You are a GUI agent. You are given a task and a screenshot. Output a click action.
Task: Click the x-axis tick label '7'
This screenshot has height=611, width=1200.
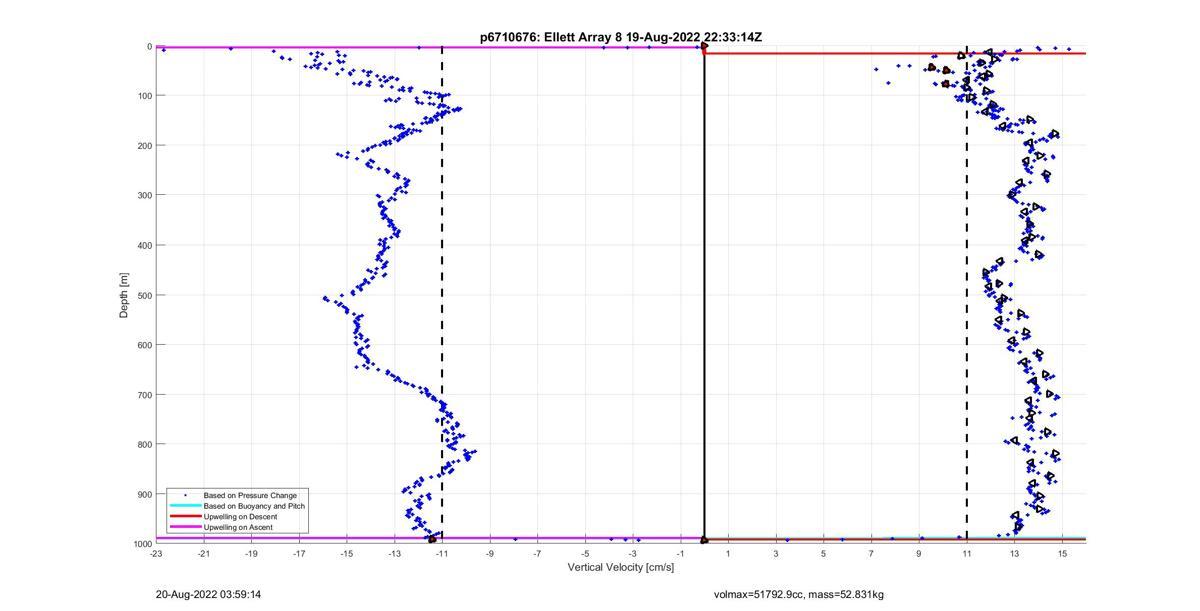[x=871, y=553]
